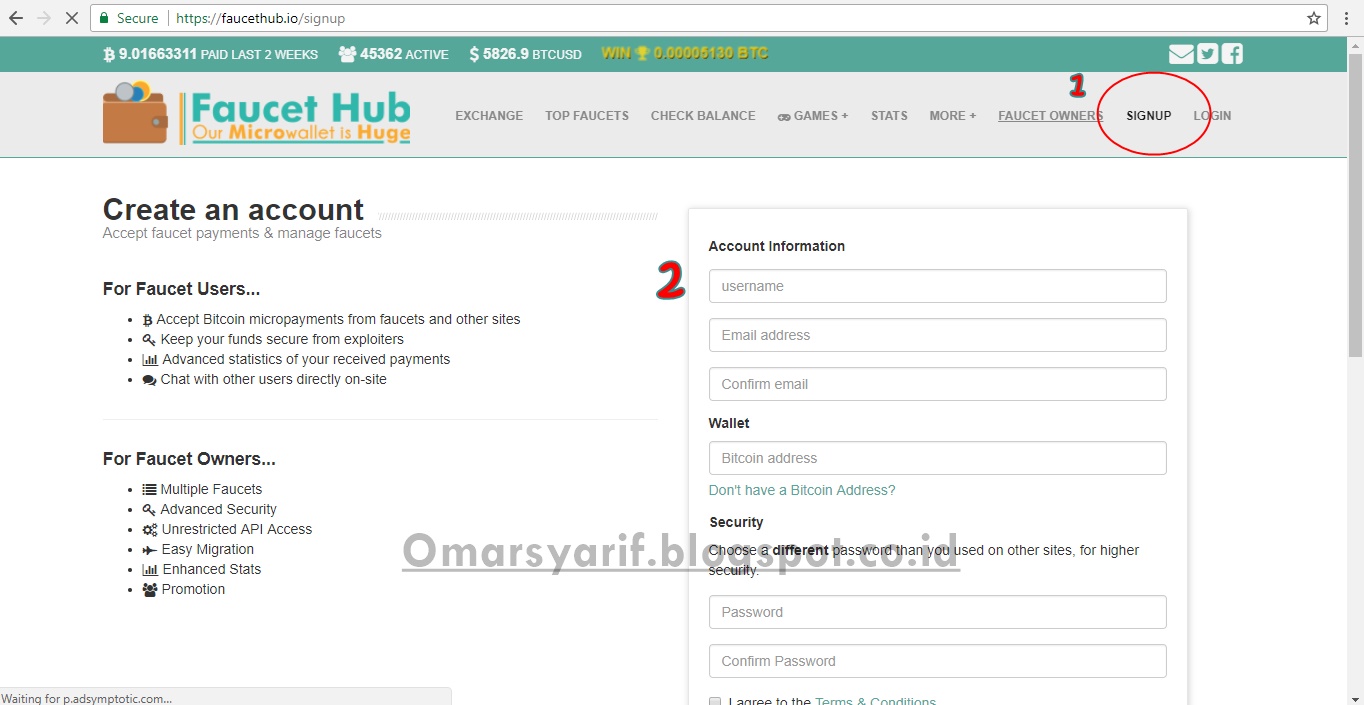Focus the Email address field
This screenshot has height=705, width=1364.
[937, 335]
